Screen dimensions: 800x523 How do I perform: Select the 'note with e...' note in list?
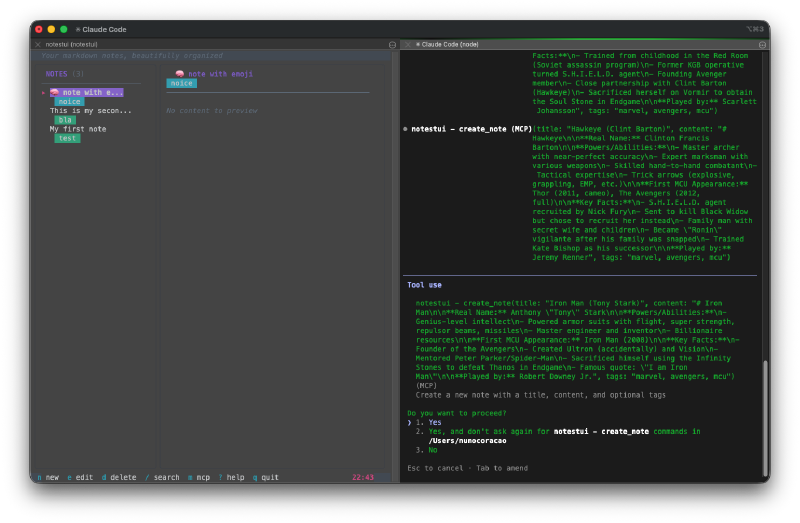[87, 92]
